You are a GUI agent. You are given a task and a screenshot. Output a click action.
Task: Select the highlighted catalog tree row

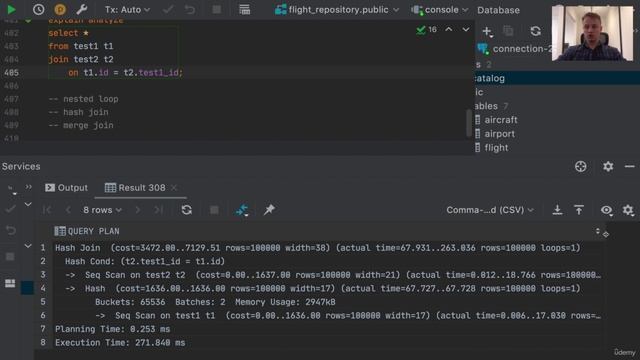tap(557, 78)
